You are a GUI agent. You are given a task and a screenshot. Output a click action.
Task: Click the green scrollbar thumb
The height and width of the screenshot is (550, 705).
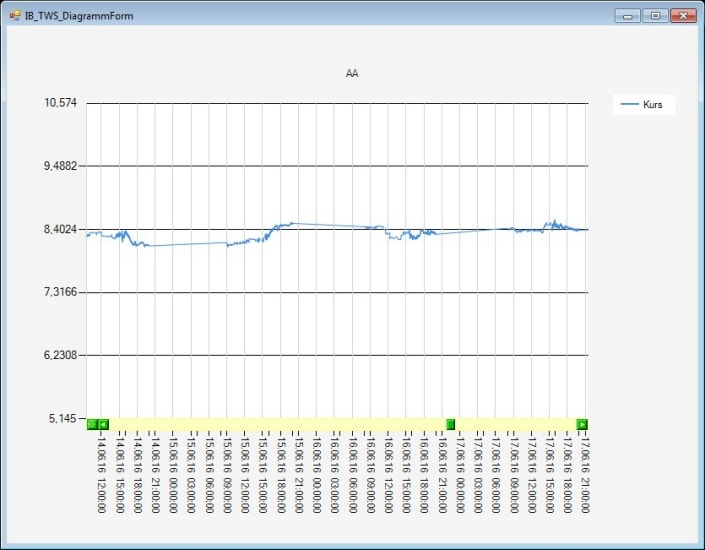coord(451,424)
